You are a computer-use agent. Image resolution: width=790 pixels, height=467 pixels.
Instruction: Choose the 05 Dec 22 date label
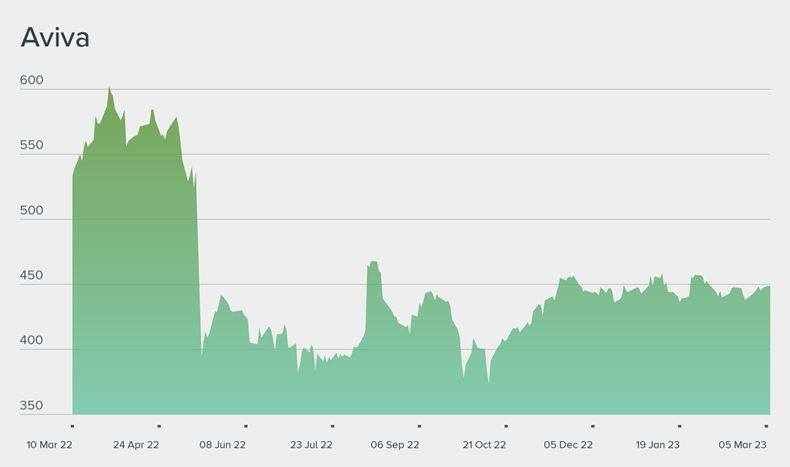[x=568, y=445]
